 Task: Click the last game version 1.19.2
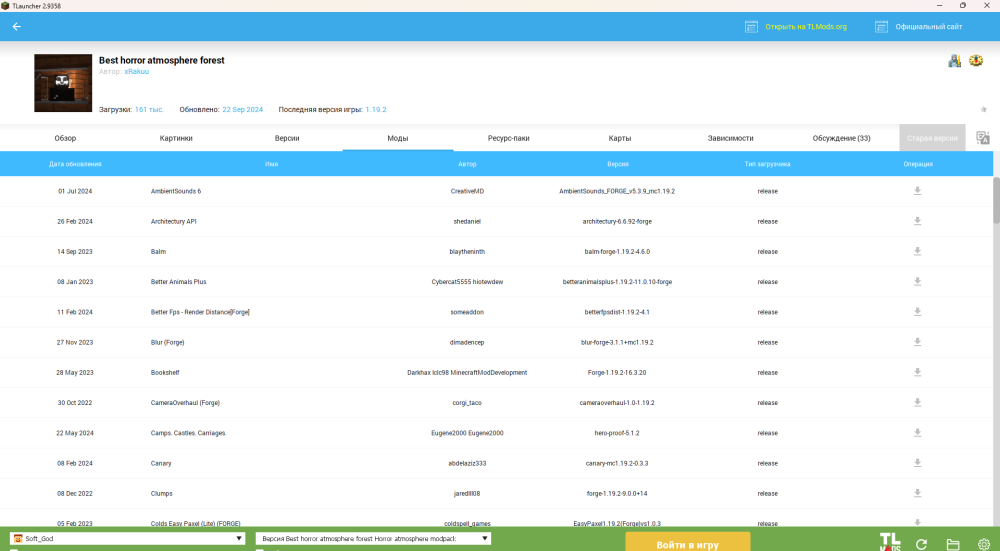376,110
